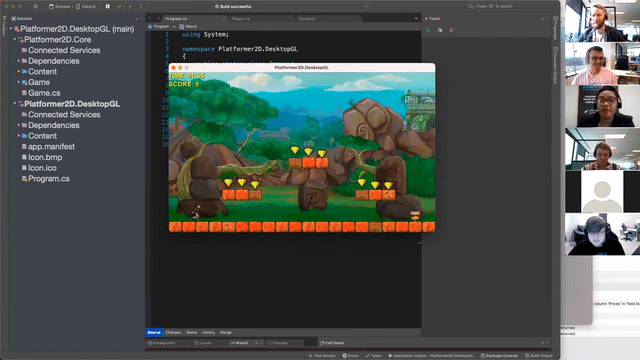
Task: Open the Breakpoints pad tab
Action: (162, 343)
